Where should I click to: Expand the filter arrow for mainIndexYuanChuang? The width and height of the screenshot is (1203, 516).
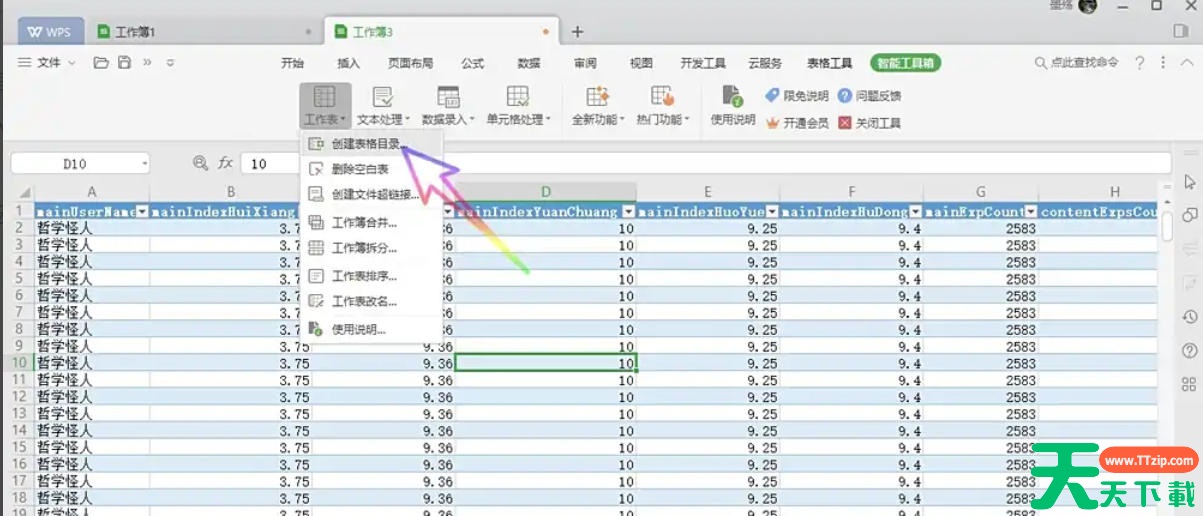click(628, 211)
